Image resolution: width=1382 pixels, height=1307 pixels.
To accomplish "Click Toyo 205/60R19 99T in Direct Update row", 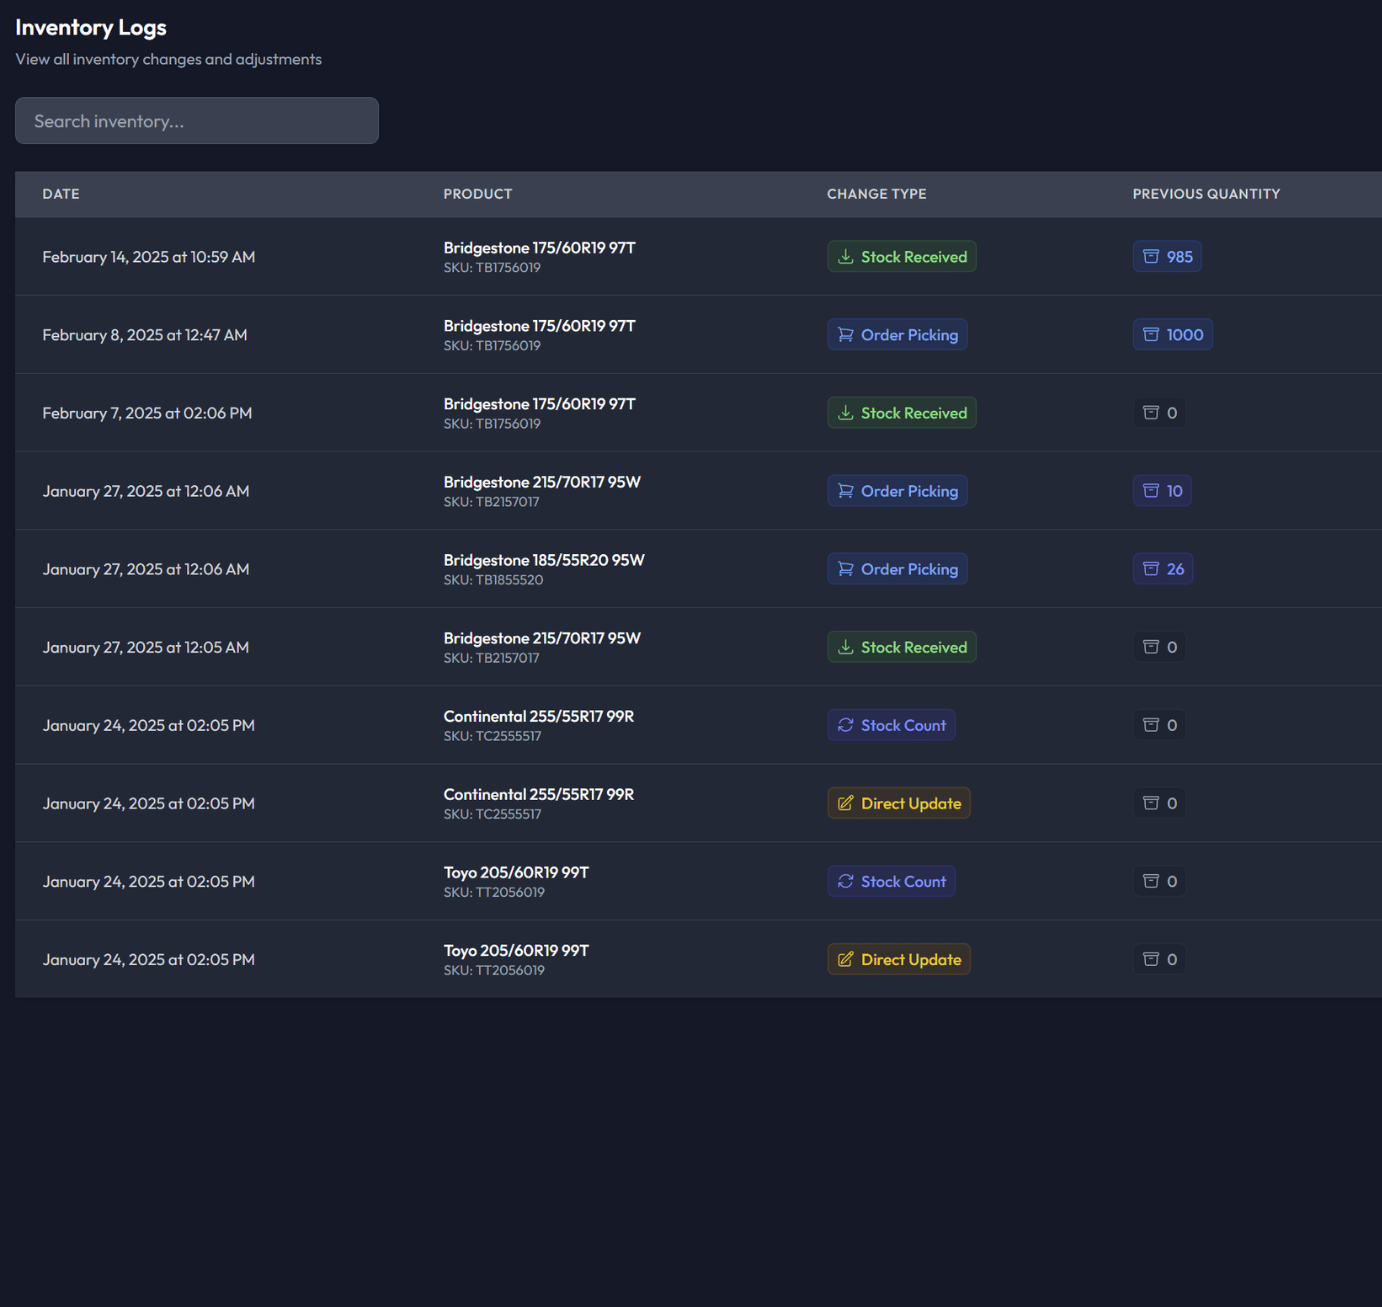I will point(516,950).
